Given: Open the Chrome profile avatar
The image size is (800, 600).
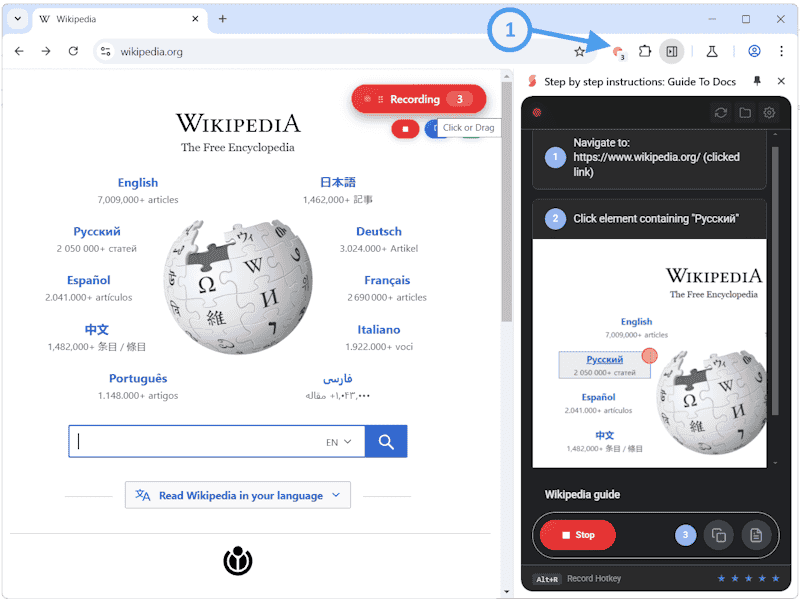Looking at the screenshot, I should tap(754, 51).
